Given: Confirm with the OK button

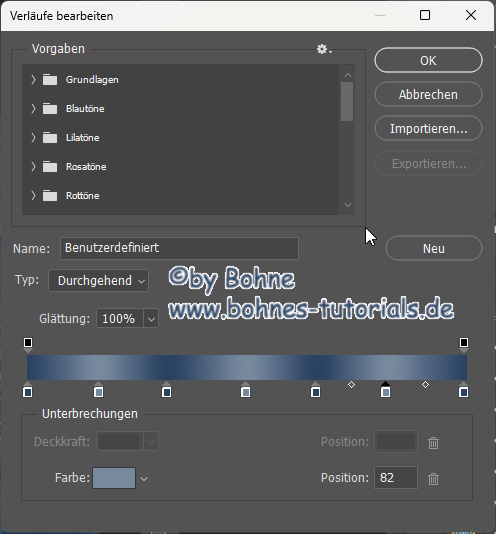Looking at the screenshot, I should click(428, 61).
